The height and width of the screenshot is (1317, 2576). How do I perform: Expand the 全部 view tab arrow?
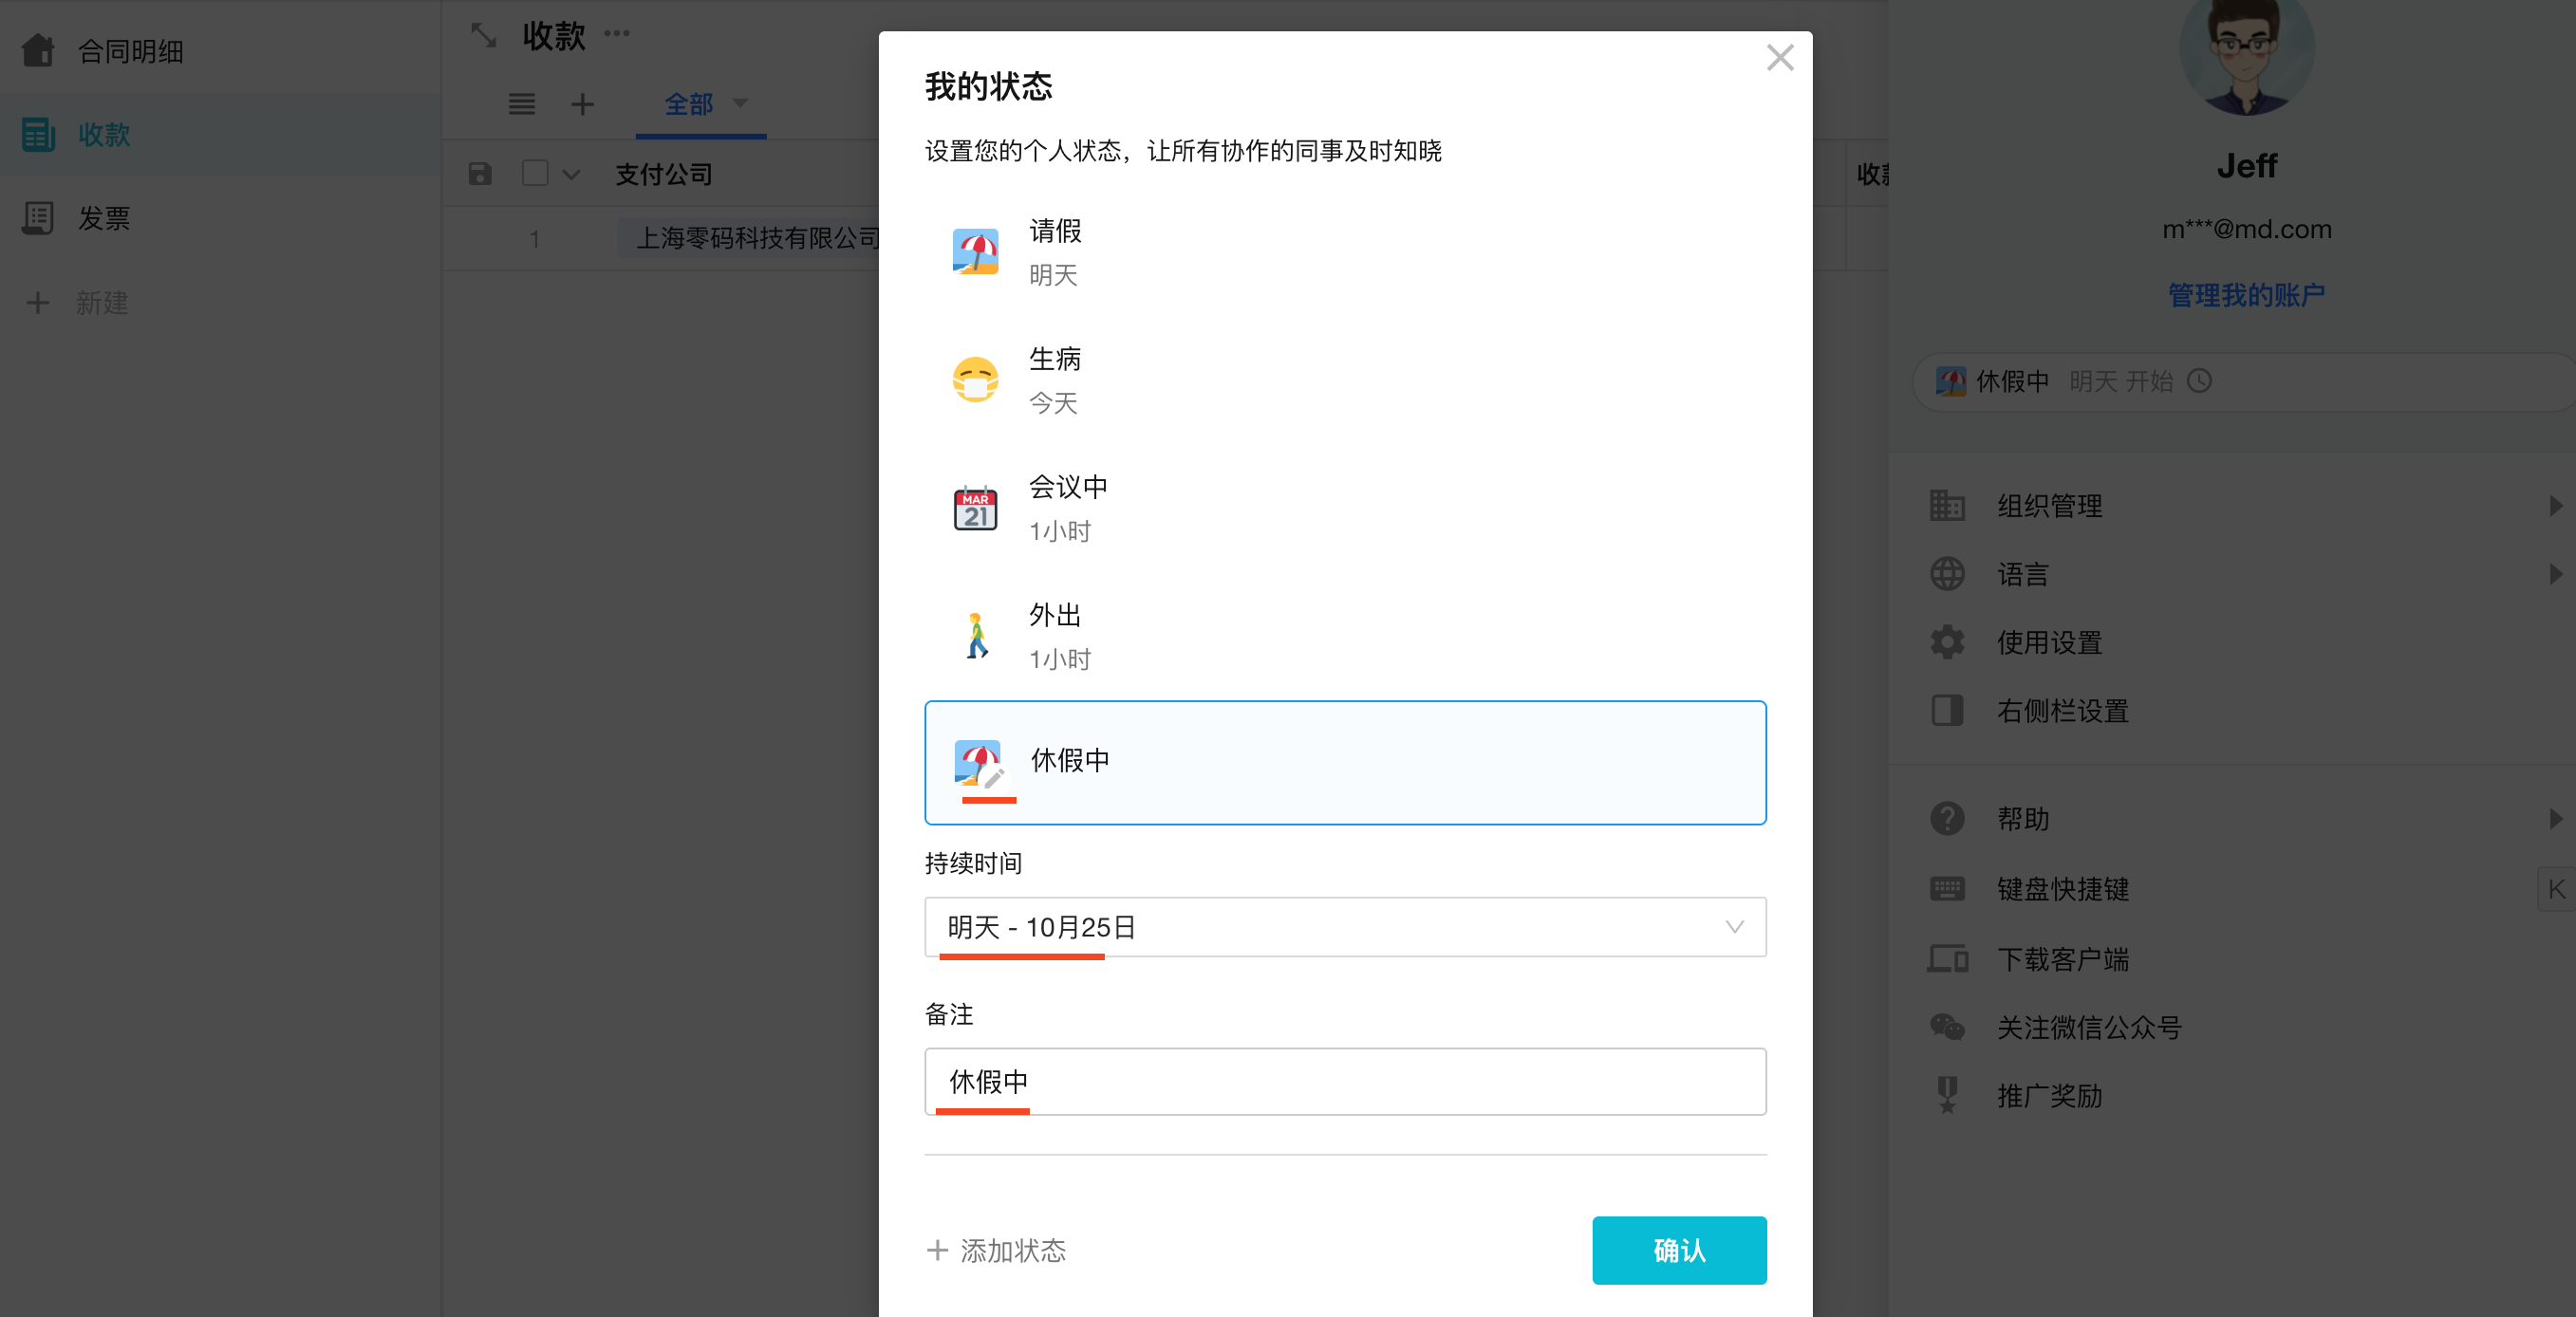(x=740, y=103)
